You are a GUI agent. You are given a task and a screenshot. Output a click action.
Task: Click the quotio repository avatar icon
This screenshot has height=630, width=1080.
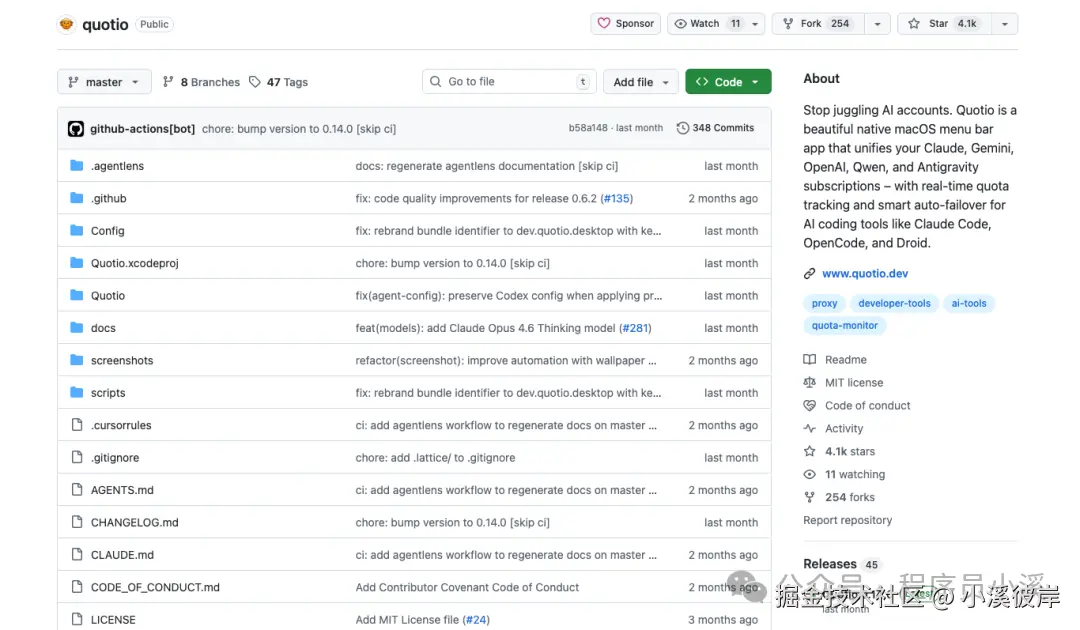(x=67, y=24)
